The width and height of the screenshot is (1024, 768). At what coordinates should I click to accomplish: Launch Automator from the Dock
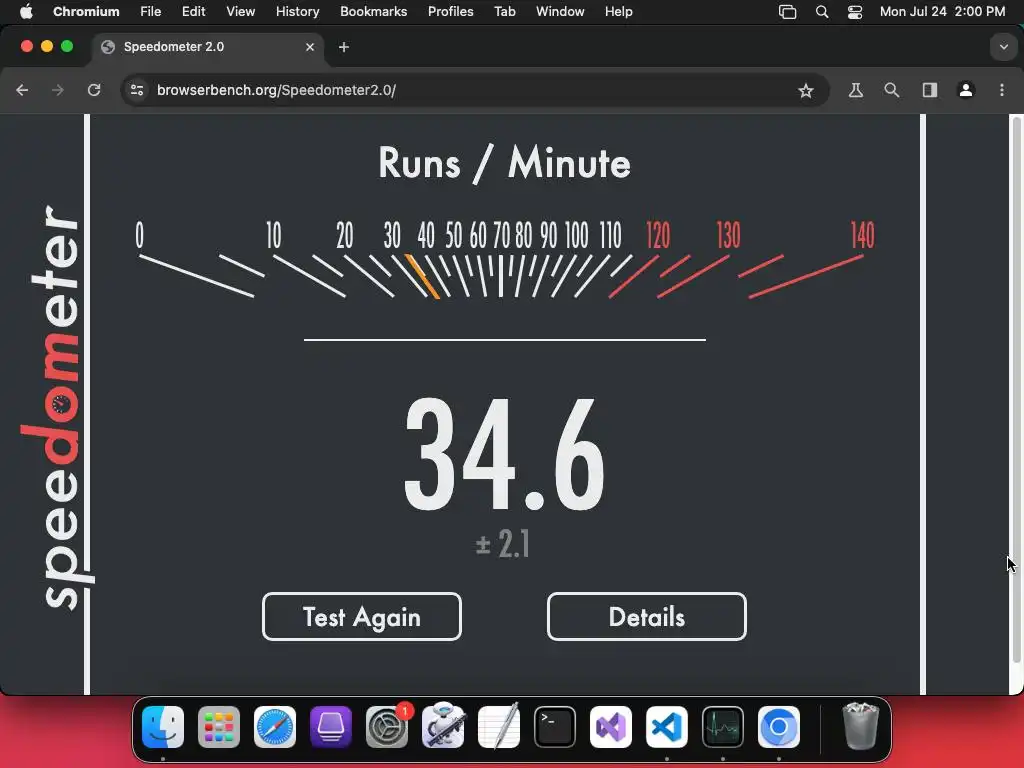[443, 726]
